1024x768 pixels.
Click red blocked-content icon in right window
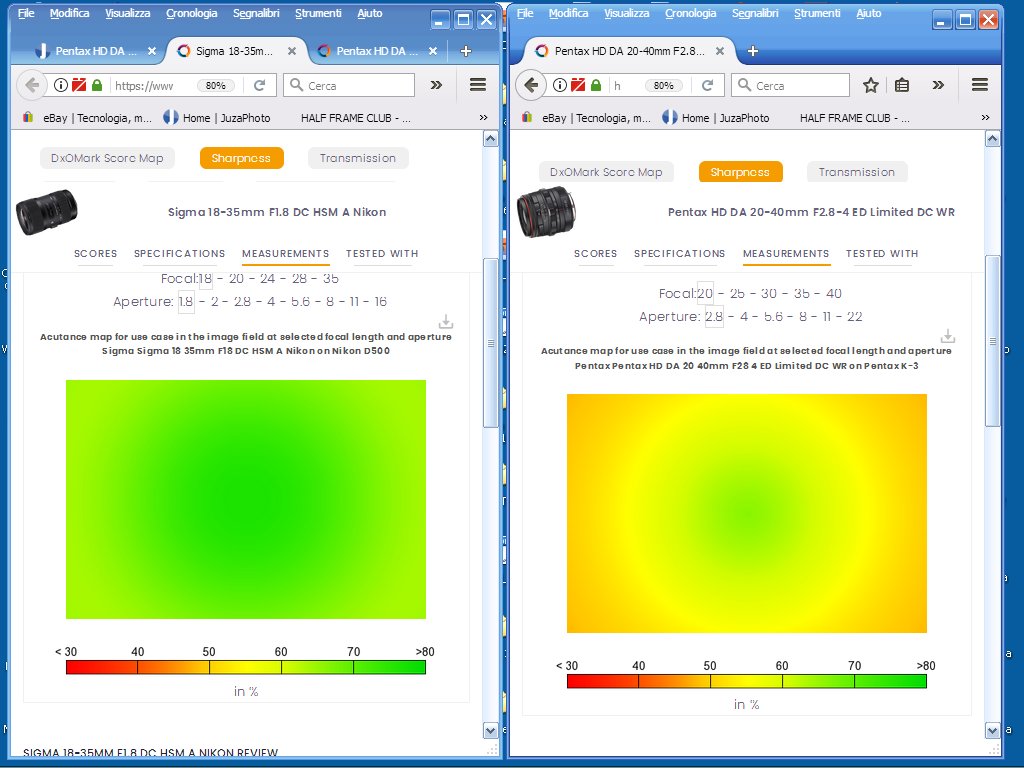[578, 85]
